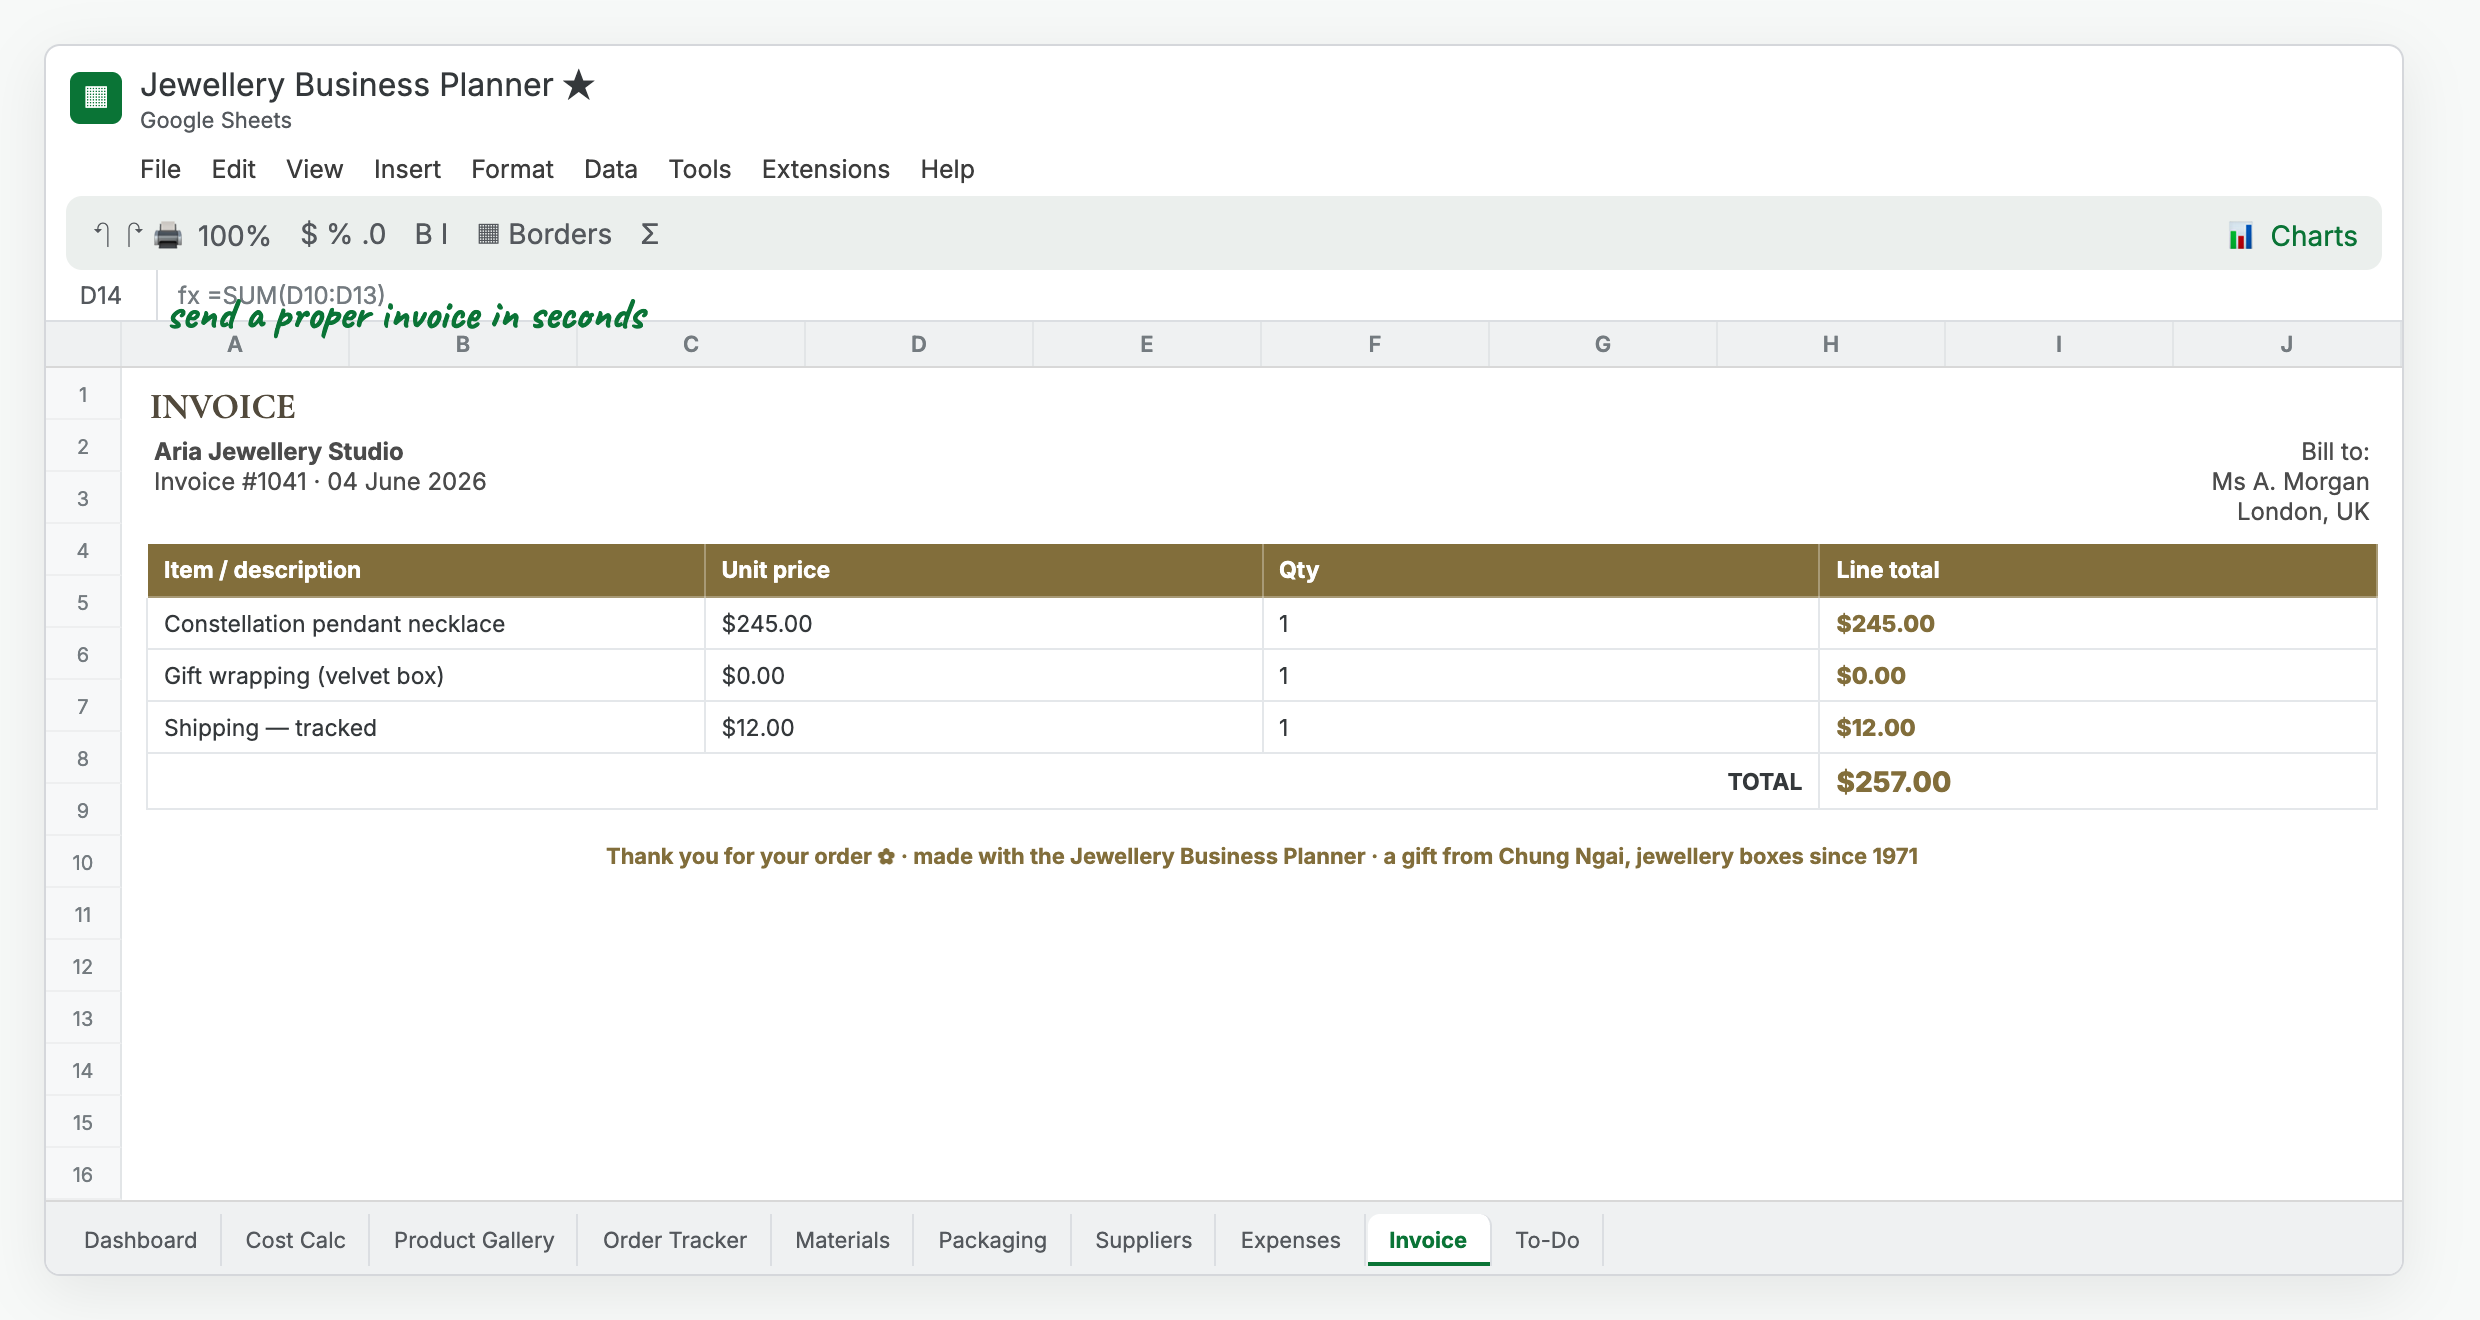Open the Edit menu
Screen dimensions: 2480x1320
point(233,169)
